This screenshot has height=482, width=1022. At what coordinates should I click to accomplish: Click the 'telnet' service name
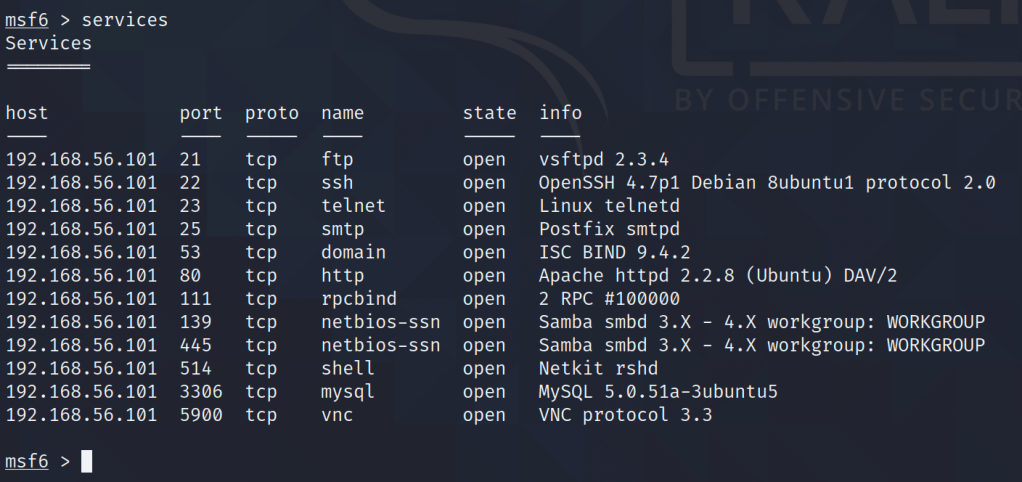coord(353,205)
